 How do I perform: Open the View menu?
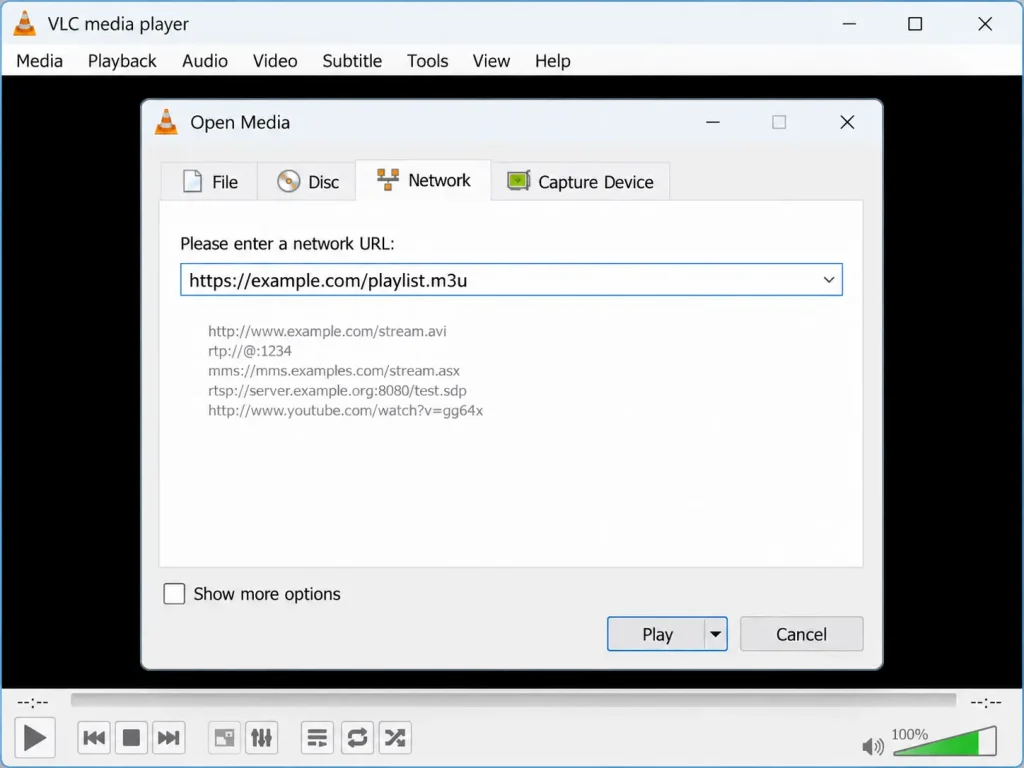pos(491,61)
